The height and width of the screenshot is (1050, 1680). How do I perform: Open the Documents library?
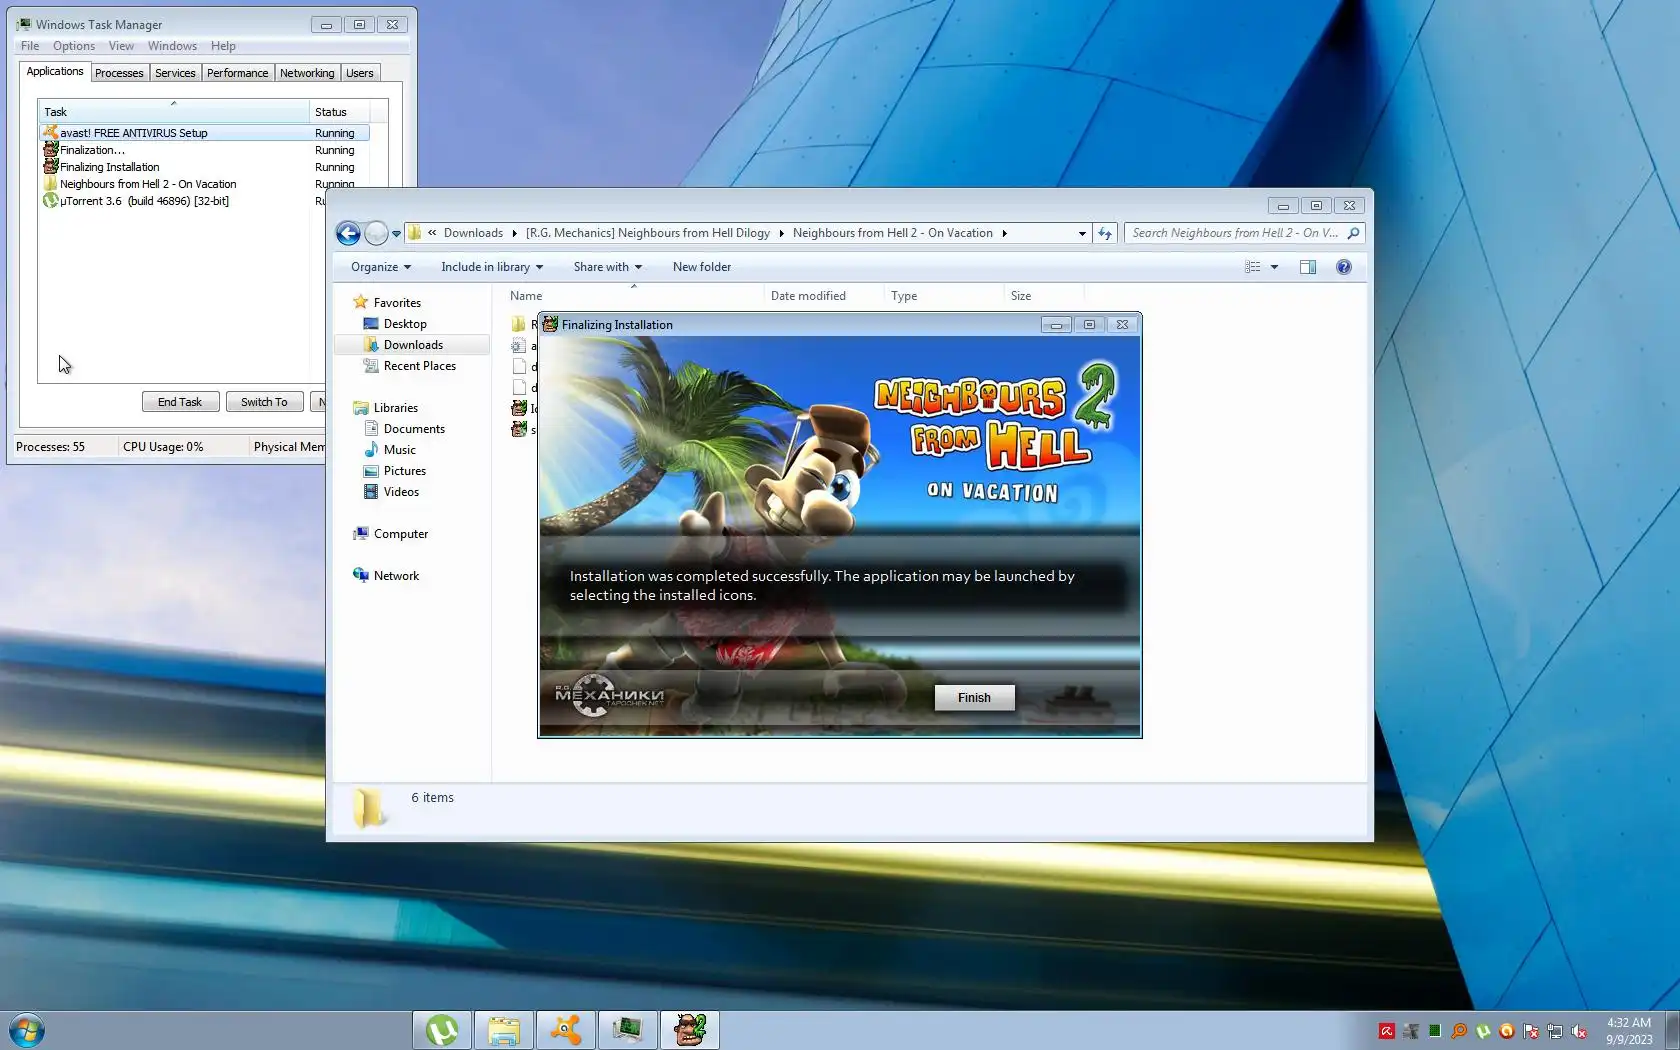pyautogui.click(x=405, y=429)
